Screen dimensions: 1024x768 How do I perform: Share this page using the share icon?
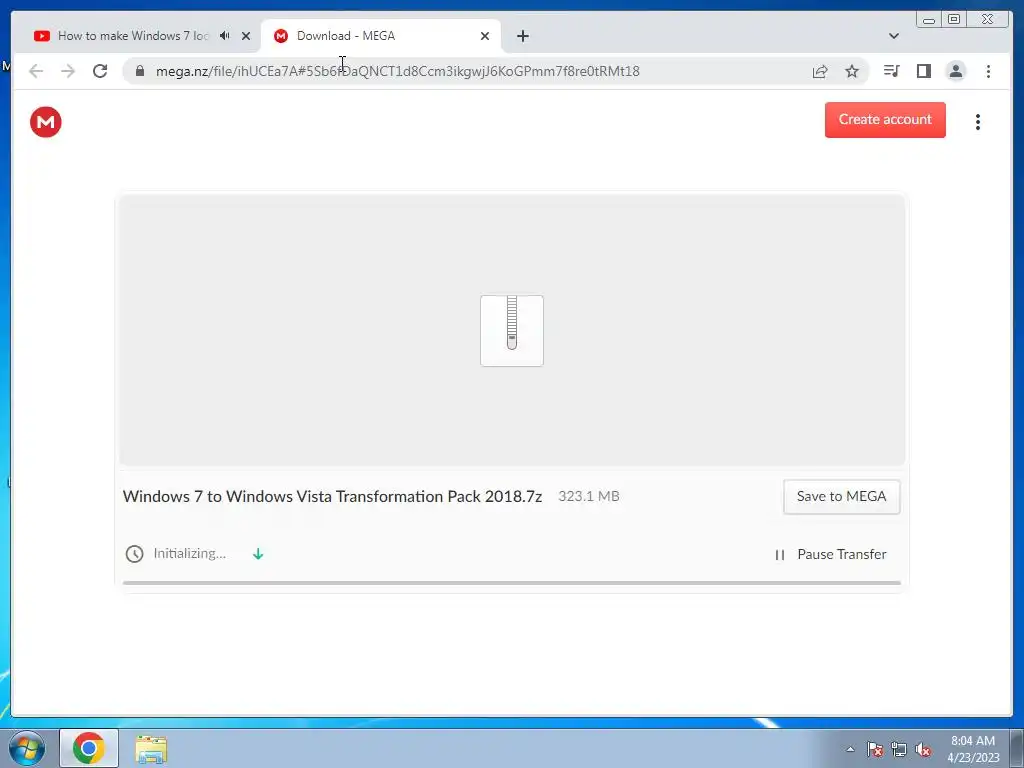click(820, 71)
